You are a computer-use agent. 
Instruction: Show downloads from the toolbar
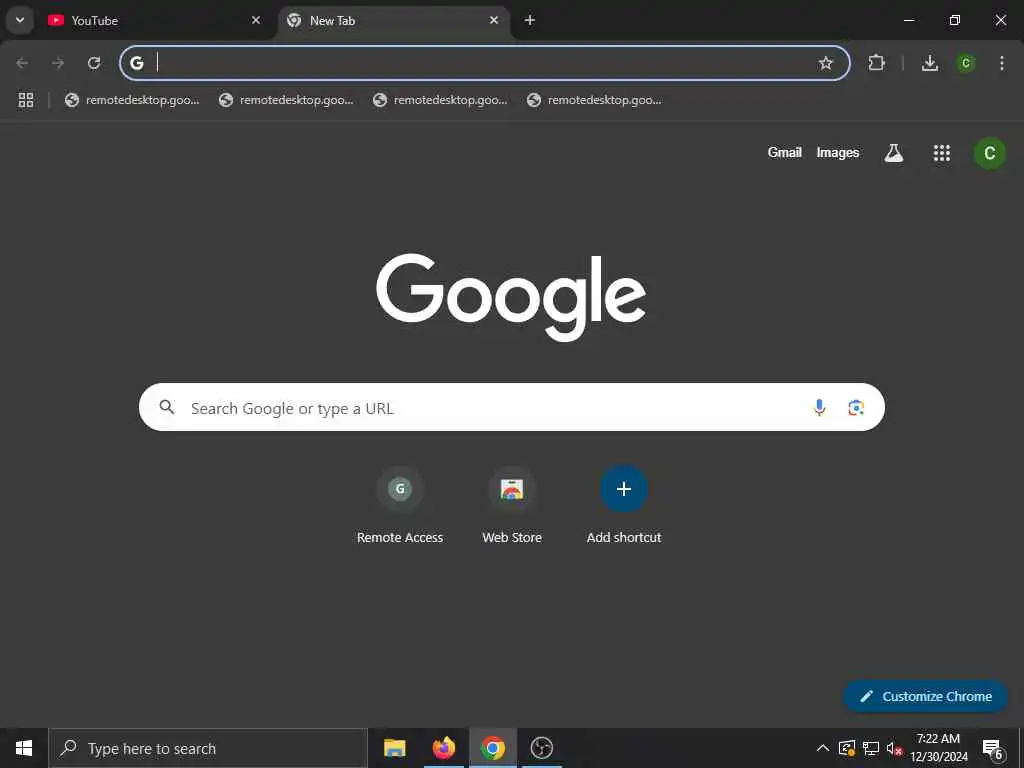coord(930,63)
